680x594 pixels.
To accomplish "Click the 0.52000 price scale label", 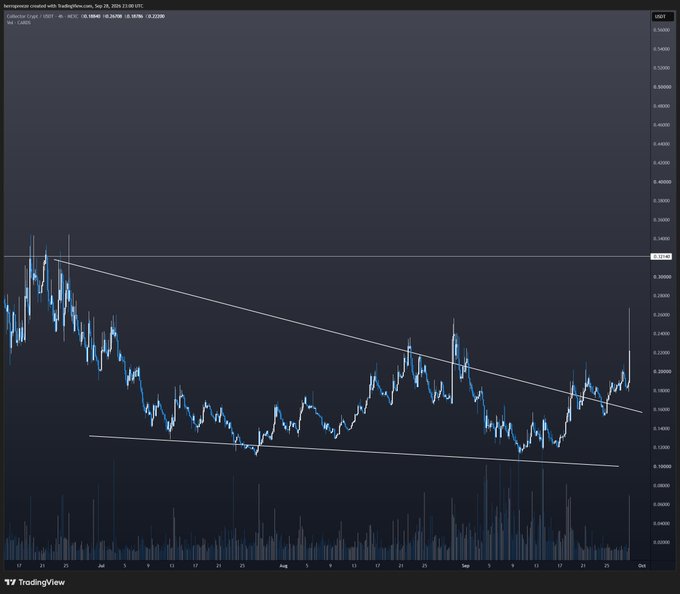I will pos(661,68).
